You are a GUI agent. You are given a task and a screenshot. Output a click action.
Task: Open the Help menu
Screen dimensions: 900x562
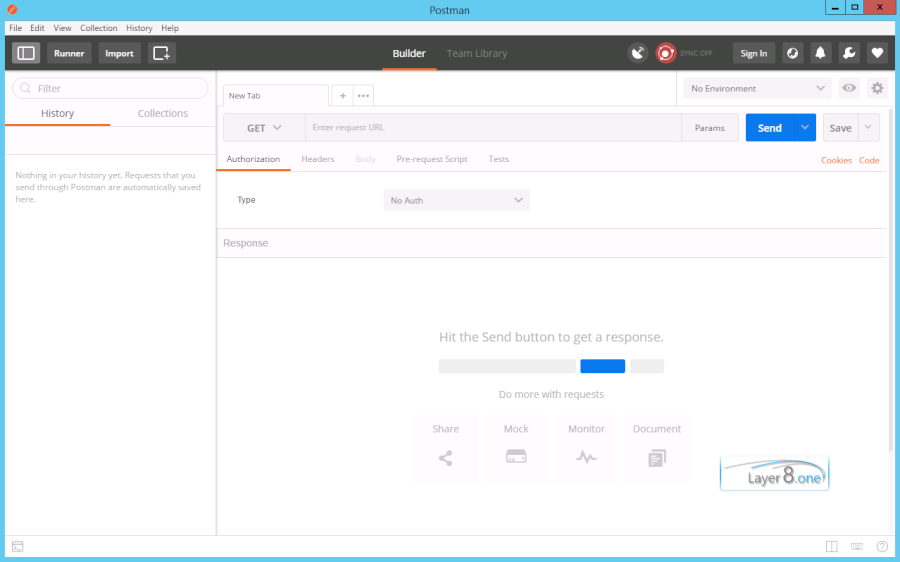[170, 28]
